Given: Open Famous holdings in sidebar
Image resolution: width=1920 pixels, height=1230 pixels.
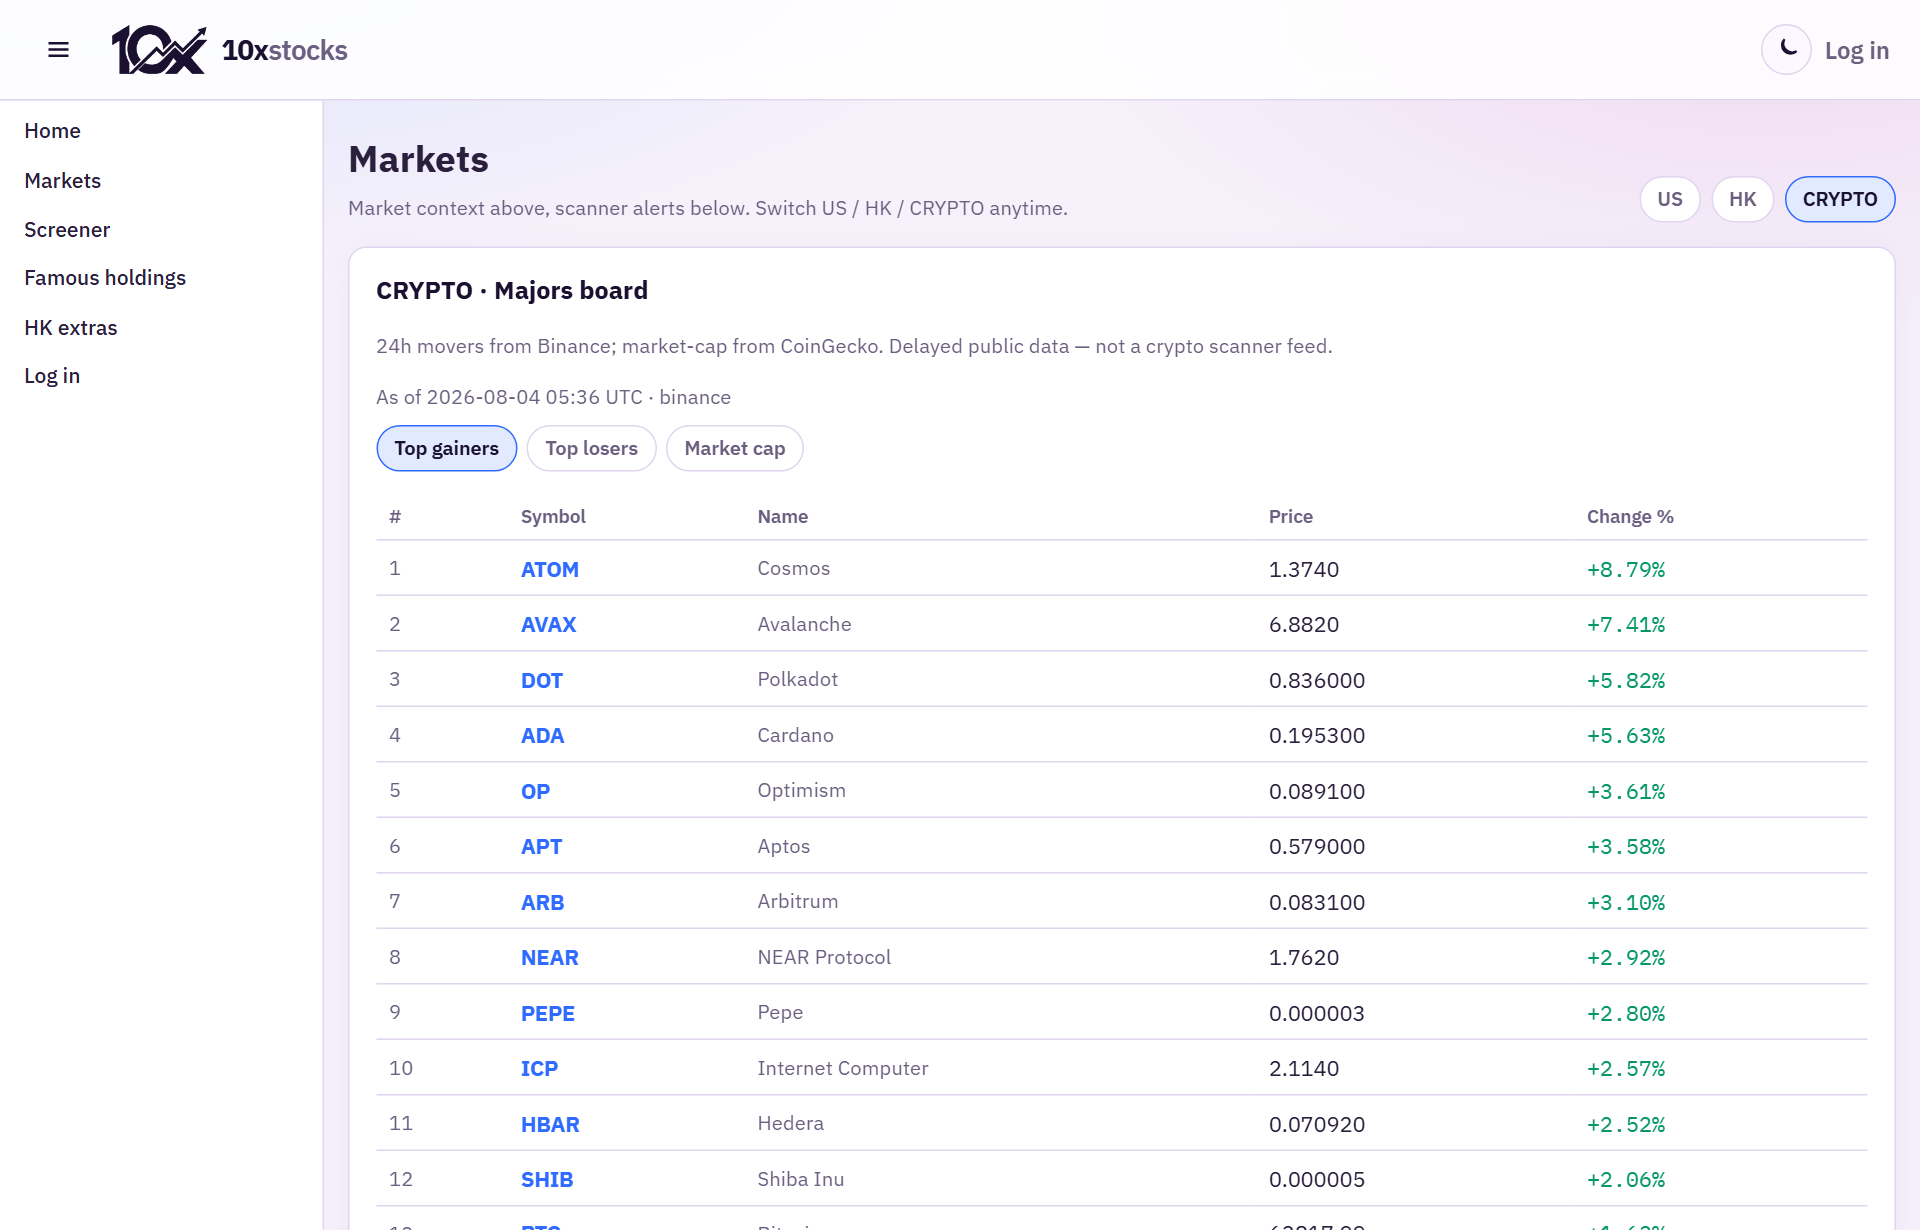Looking at the screenshot, I should point(105,278).
